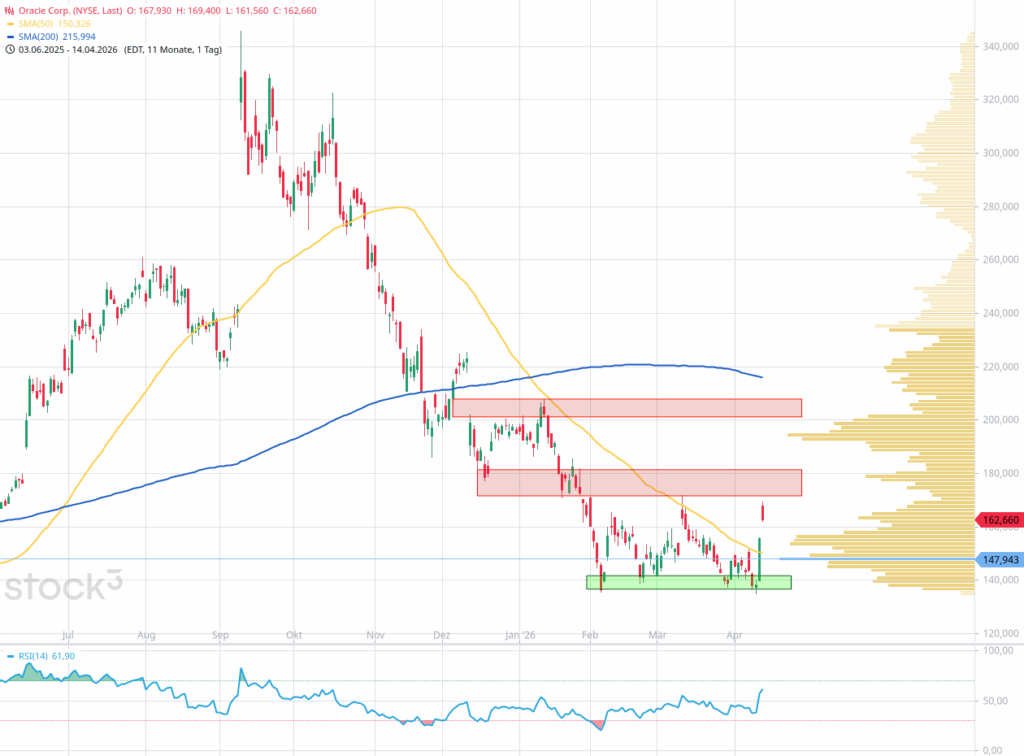Click the candlestick icon beside Oracle Corp.
This screenshot has height=756, width=1024.
click(x=10, y=8)
